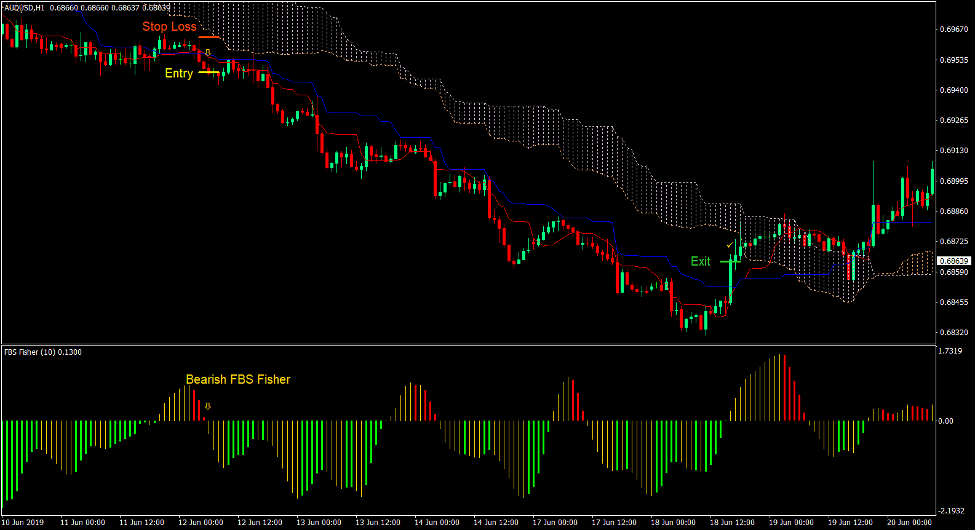977x531 pixels.
Task: Click the yellow checkmark above Exit
Action: point(730,243)
